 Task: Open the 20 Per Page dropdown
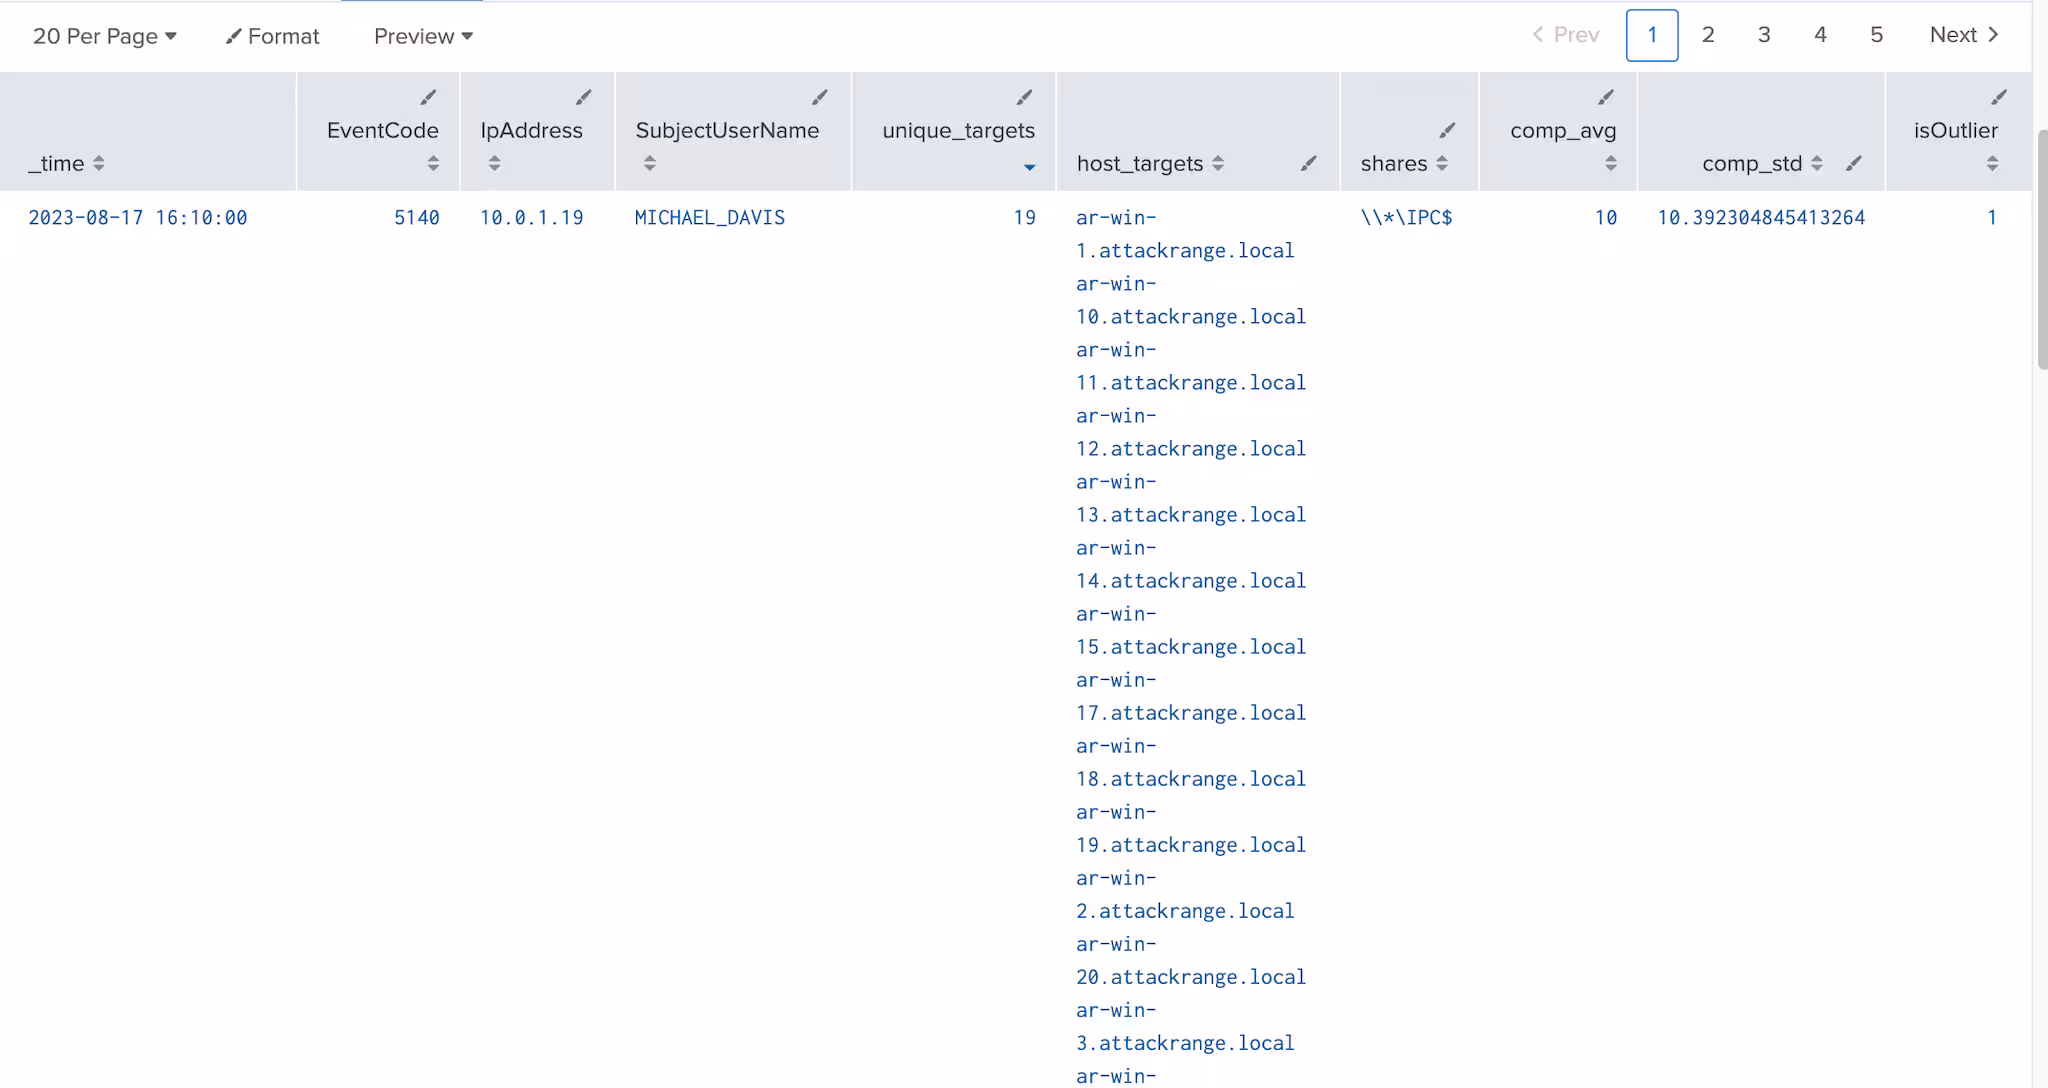[104, 36]
